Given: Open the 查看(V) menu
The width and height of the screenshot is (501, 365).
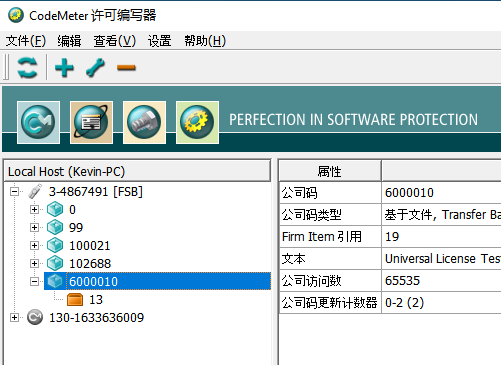Looking at the screenshot, I should tap(115, 41).
